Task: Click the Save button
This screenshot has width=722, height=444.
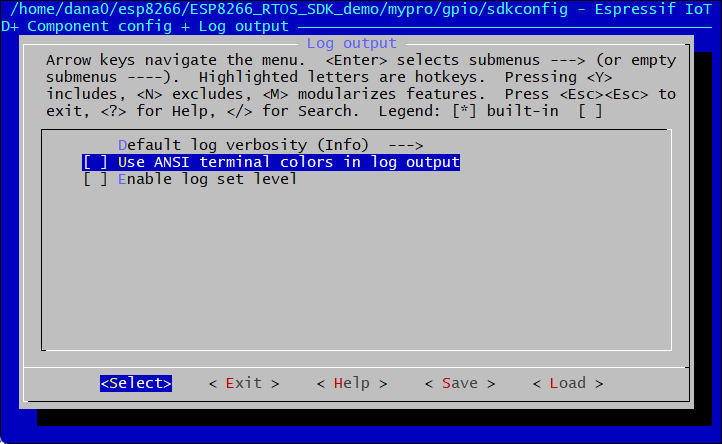Action: [x=460, y=383]
